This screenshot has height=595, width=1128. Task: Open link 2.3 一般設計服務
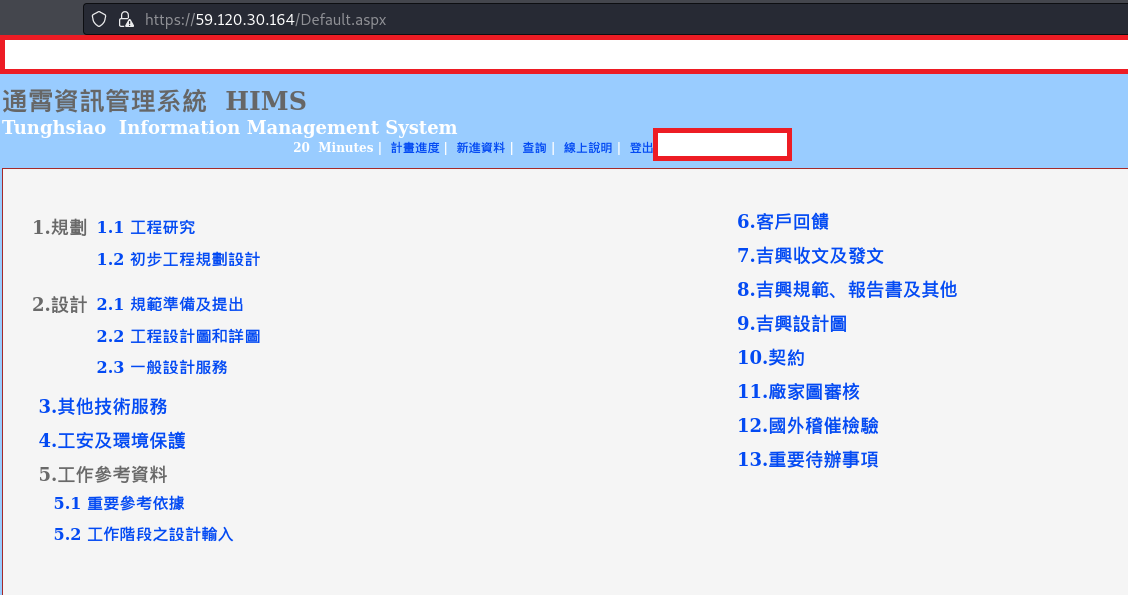tap(162, 367)
